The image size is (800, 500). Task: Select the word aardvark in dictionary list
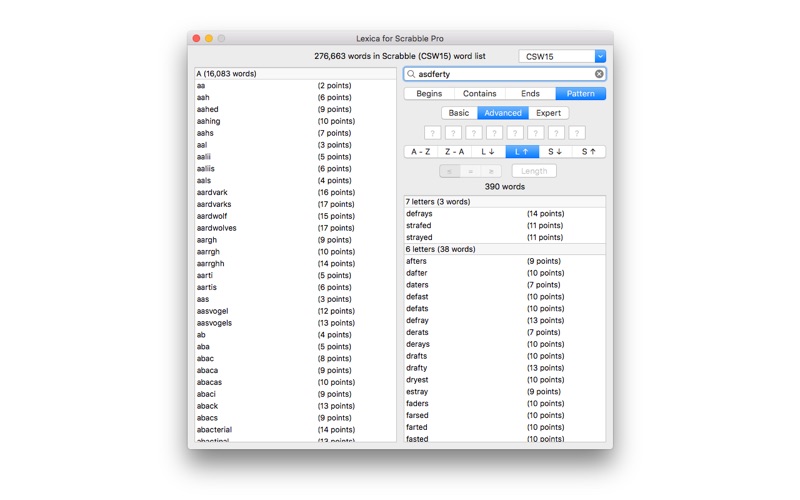[295, 192]
